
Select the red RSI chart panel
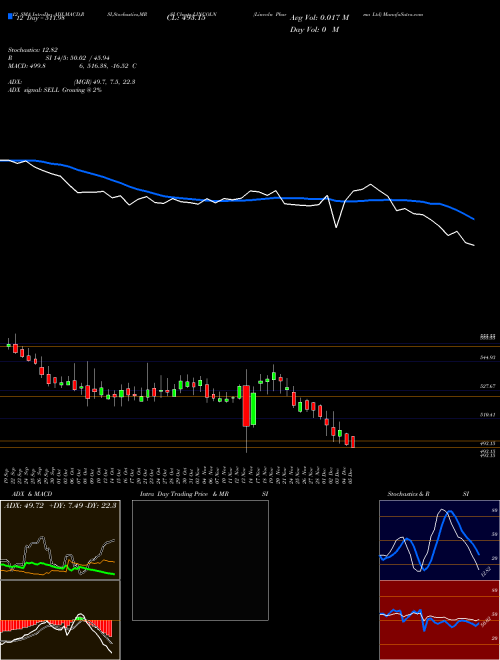pyautogui.click(x=439, y=620)
